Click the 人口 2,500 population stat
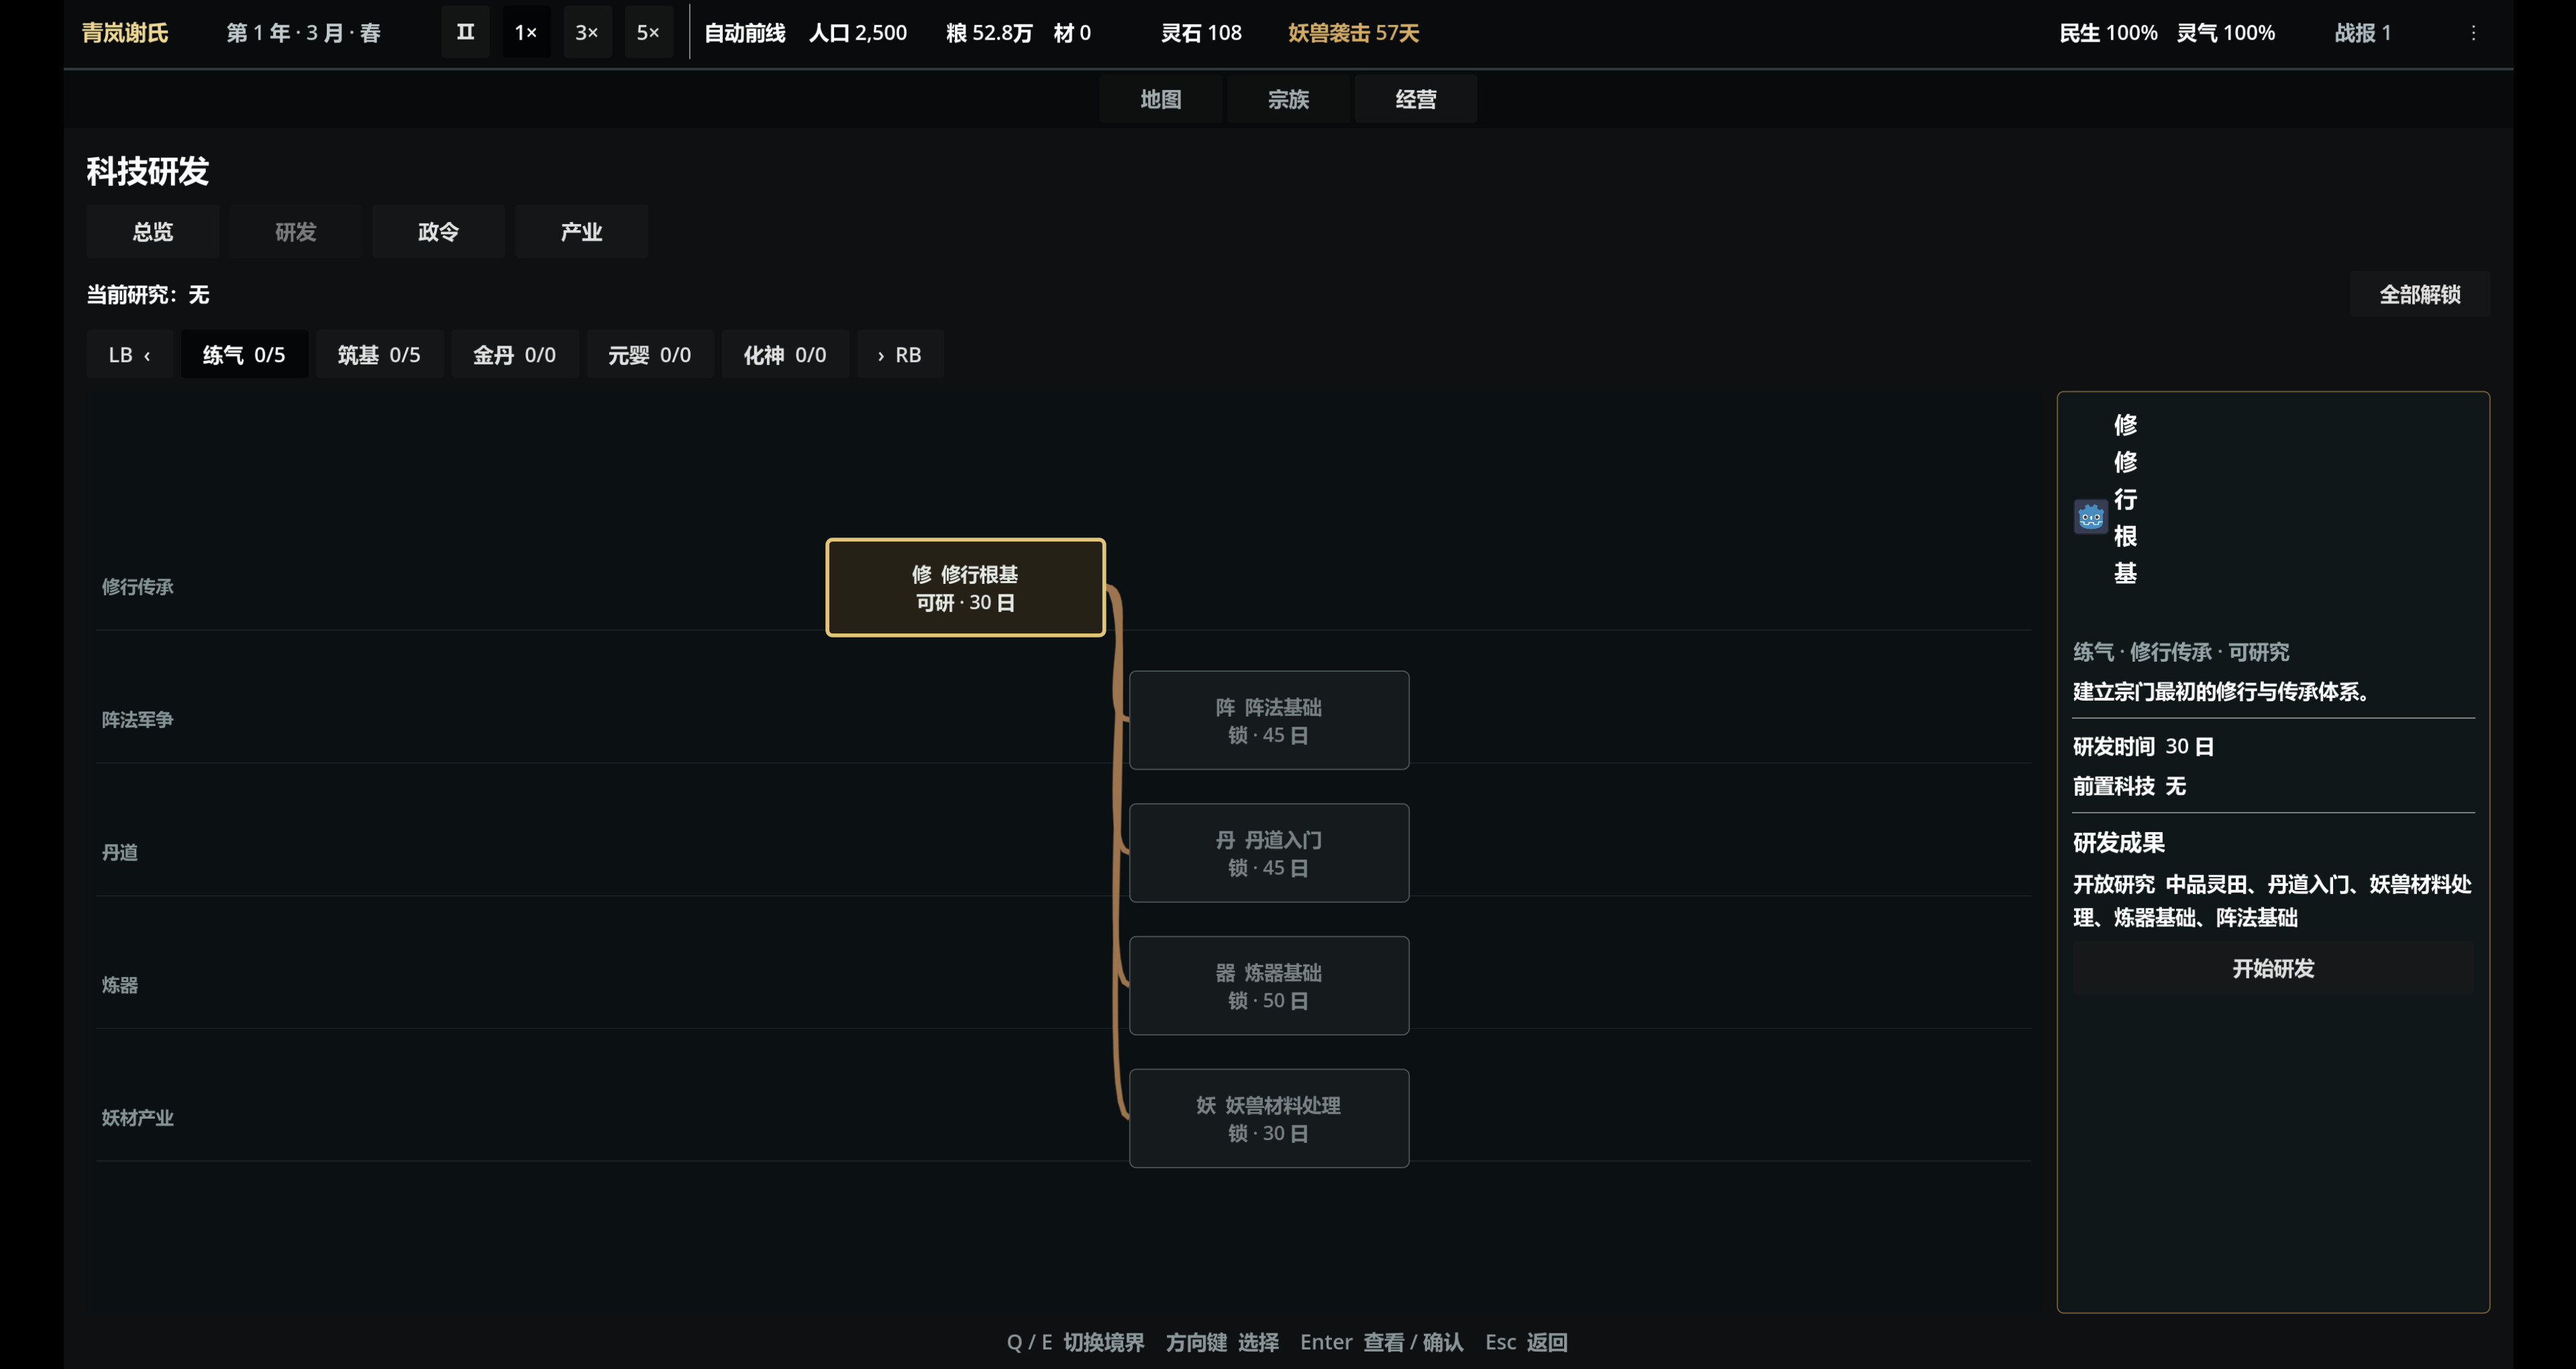Image resolution: width=2576 pixels, height=1369 pixels. pos(858,33)
